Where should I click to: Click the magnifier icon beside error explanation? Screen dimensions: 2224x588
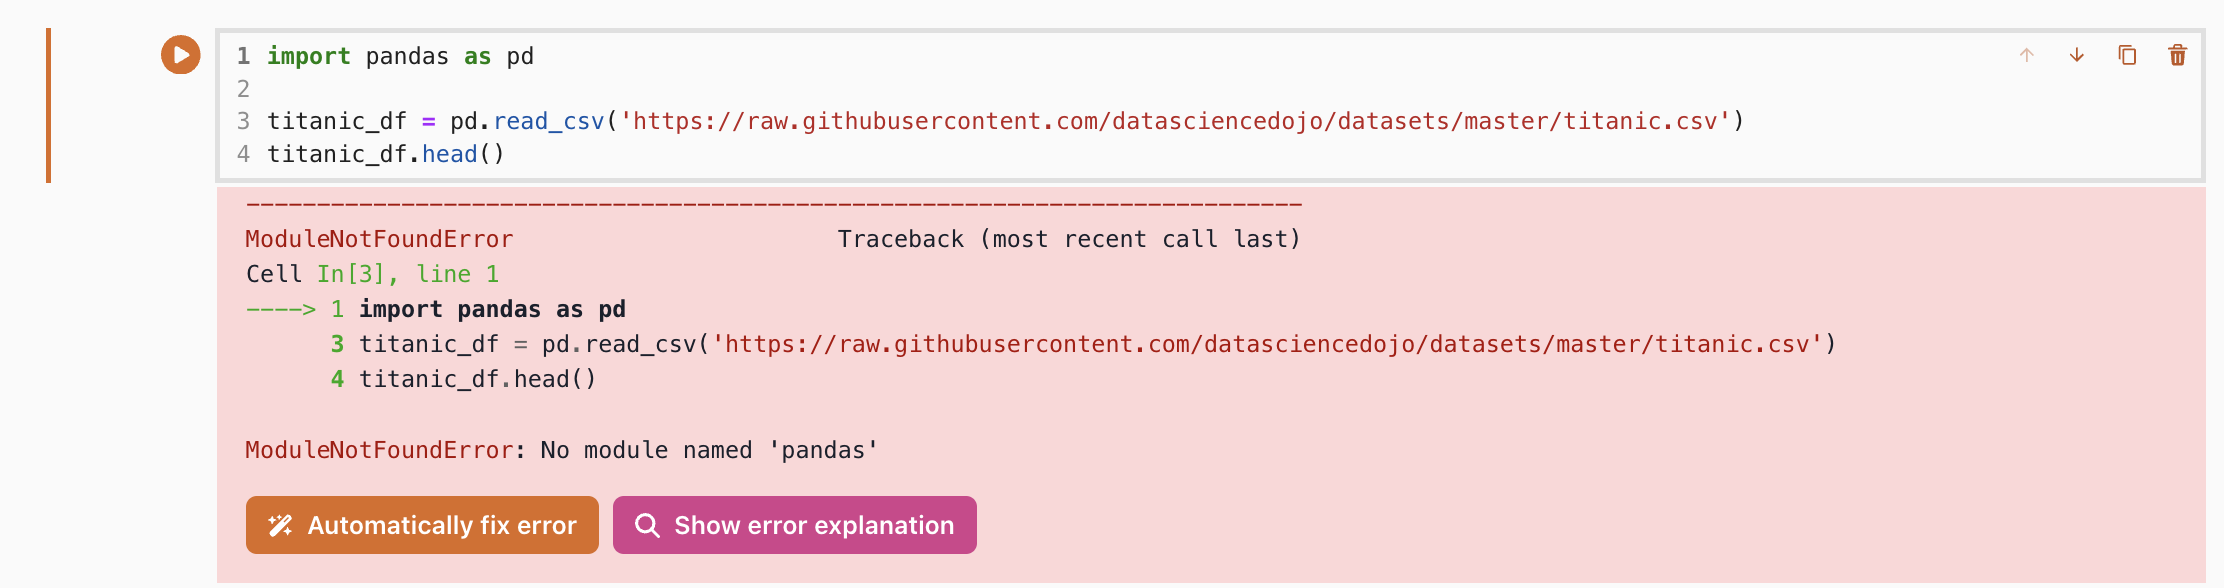(647, 525)
